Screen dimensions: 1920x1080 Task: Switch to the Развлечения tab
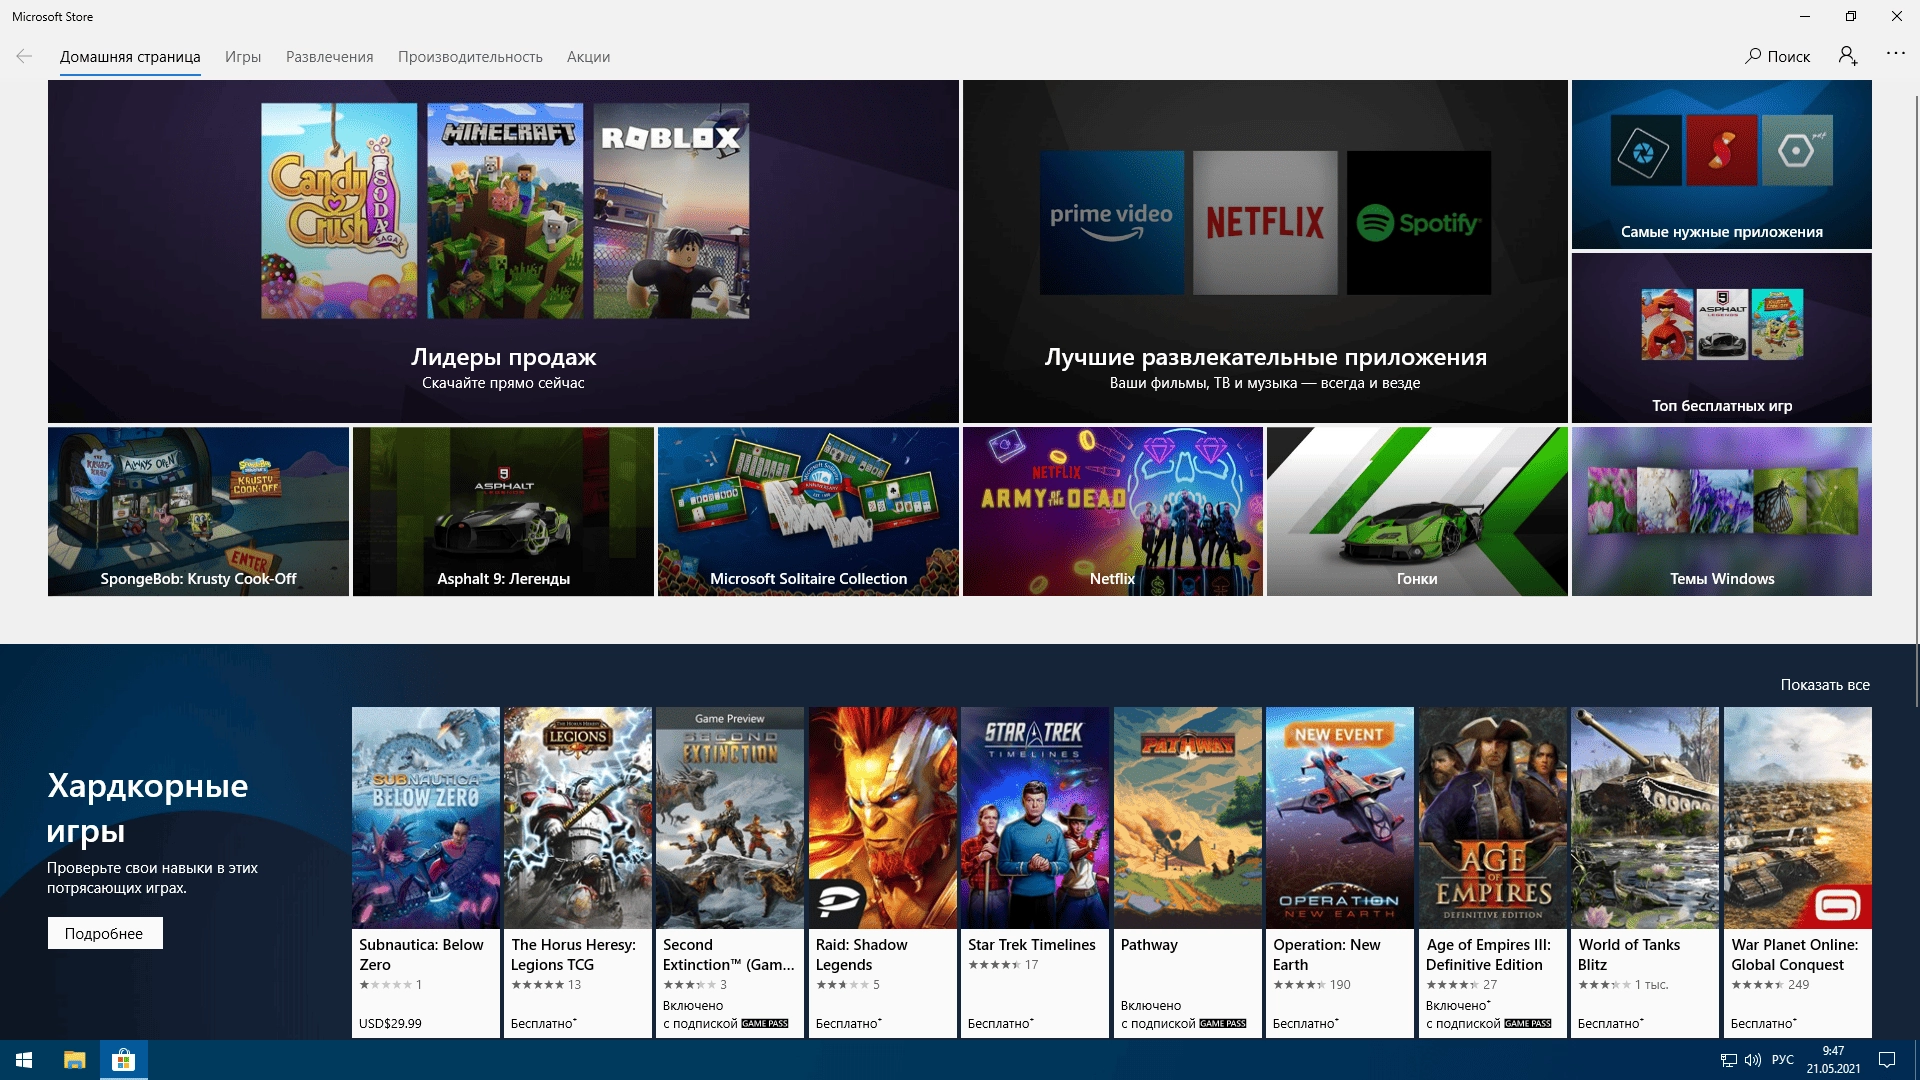click(330, 57)
